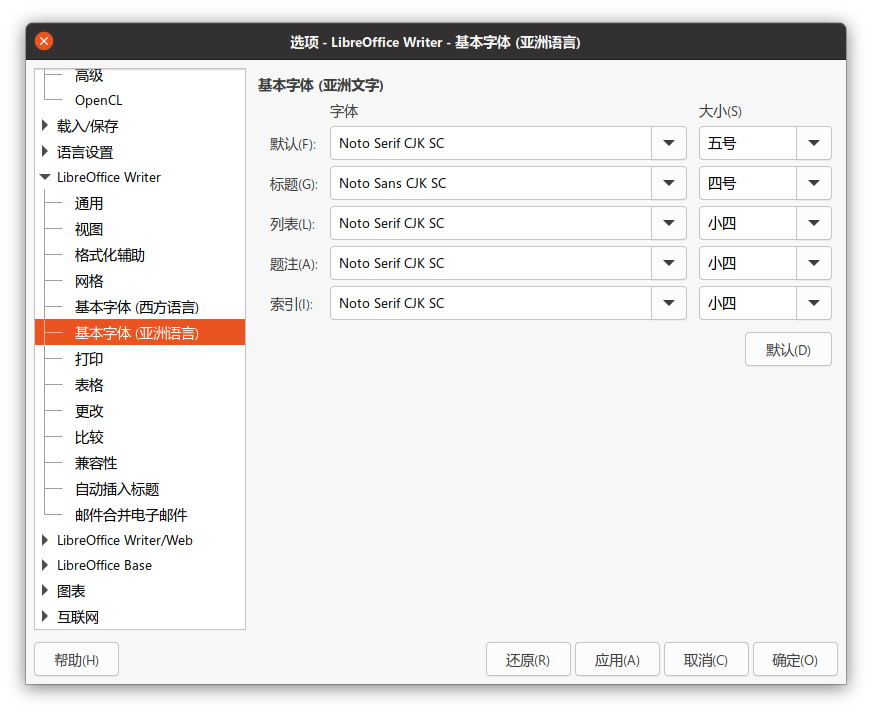Open size dropdown in the 列表 row
Viewport: 872px width, 713px height.
click(x=814, y=223)
